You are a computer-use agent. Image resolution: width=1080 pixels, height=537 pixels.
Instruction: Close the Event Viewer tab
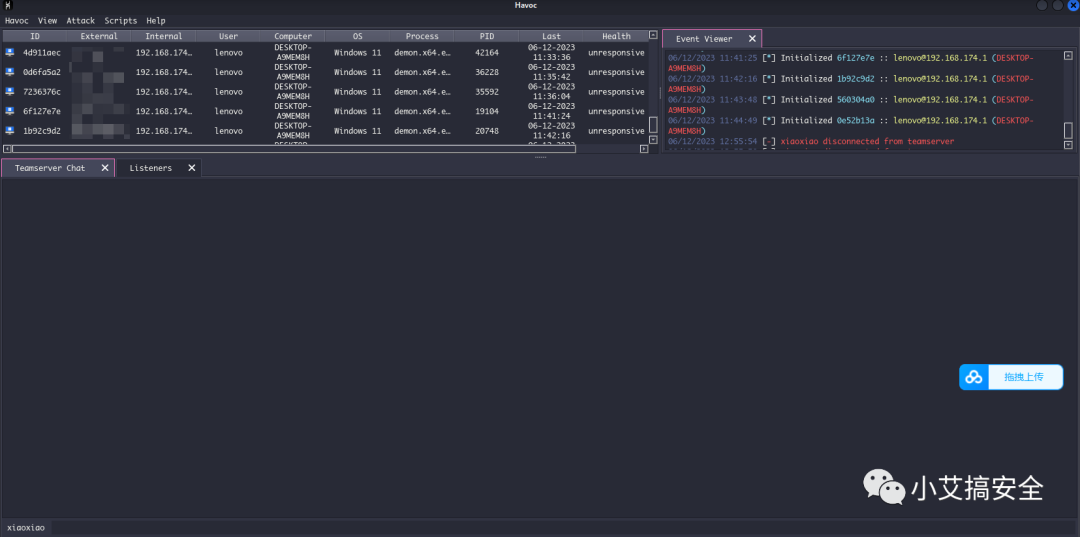[x=752, y=39]
